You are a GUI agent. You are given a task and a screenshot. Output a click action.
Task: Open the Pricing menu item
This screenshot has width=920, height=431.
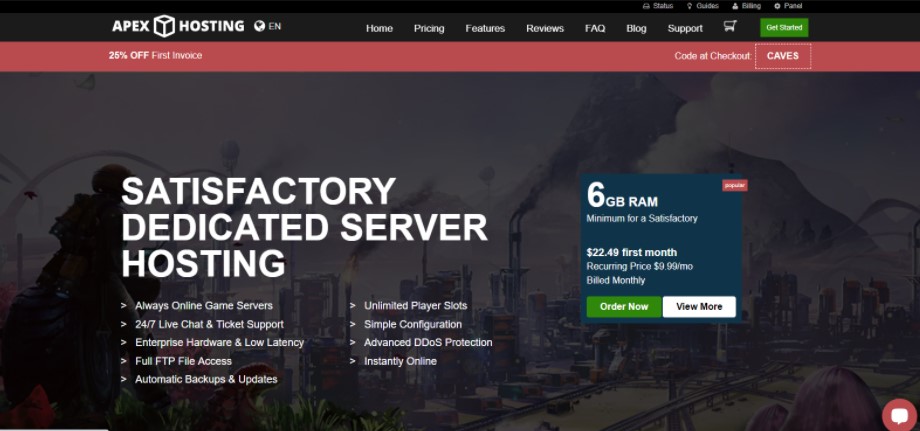pos(429,28)
